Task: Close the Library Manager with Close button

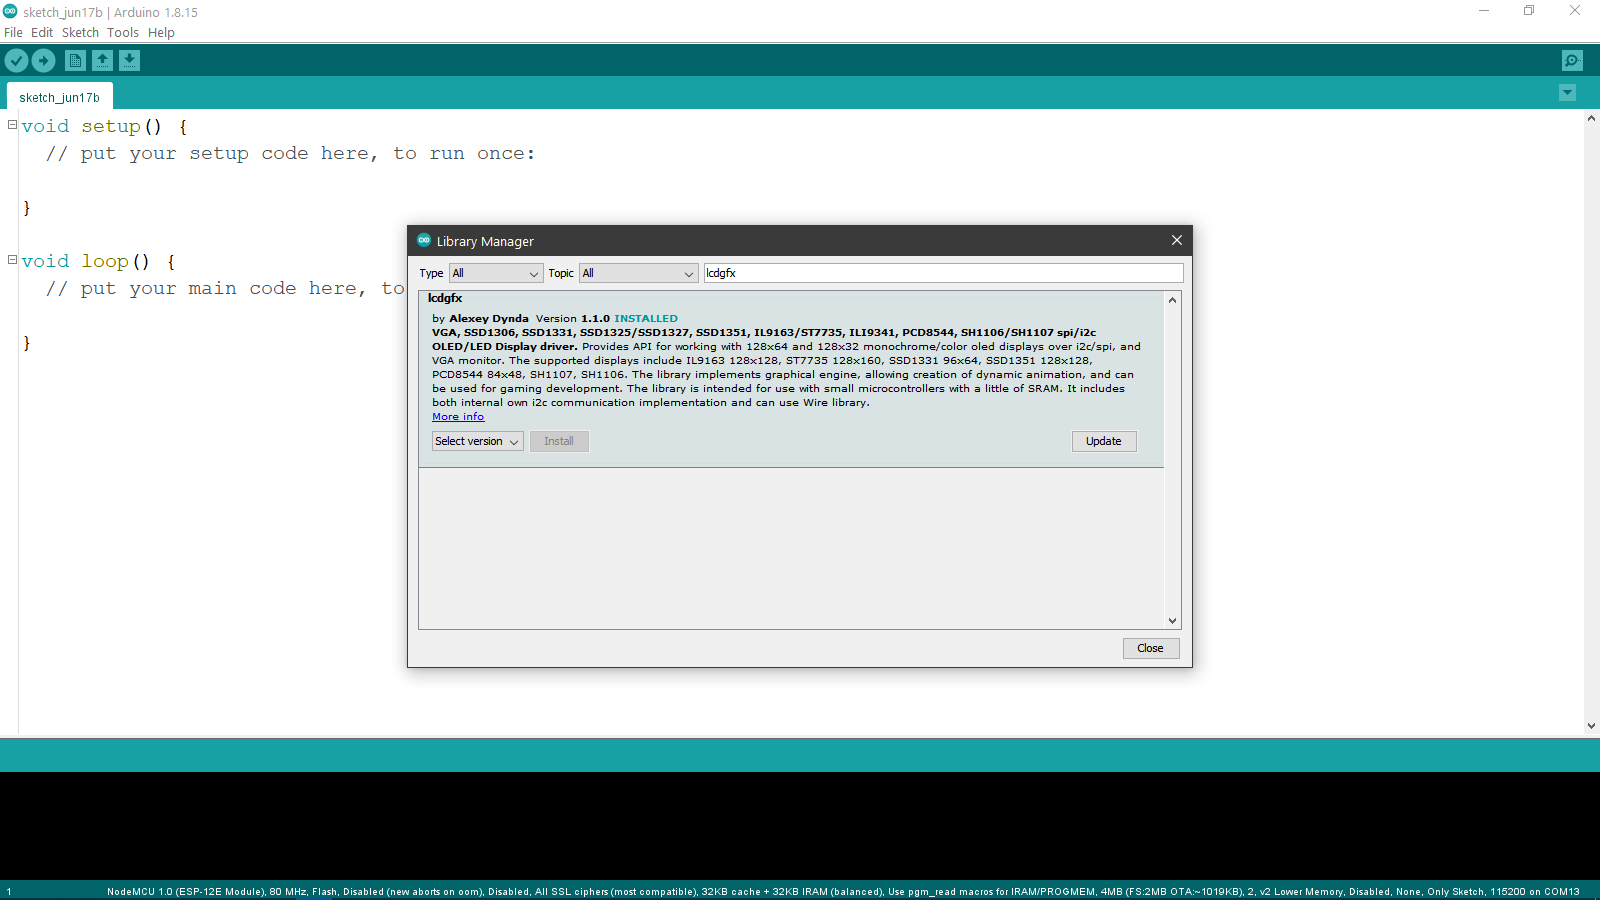Action: tap(1151, 648)
